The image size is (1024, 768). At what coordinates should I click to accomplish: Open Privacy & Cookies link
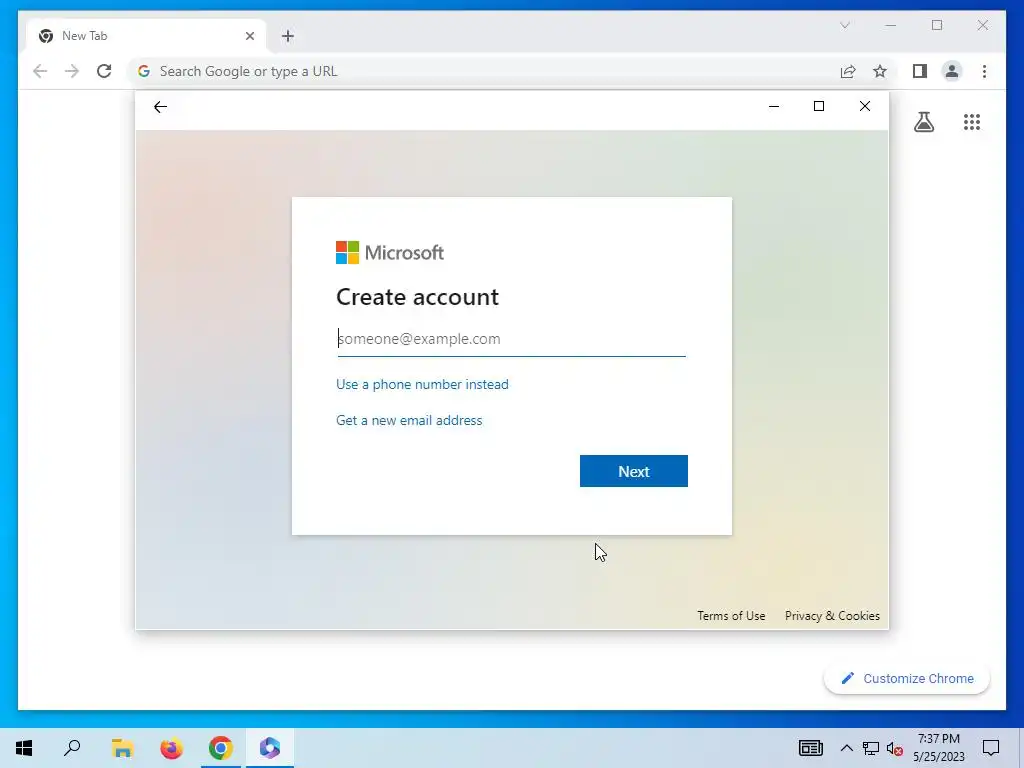(x=832, y=616)
